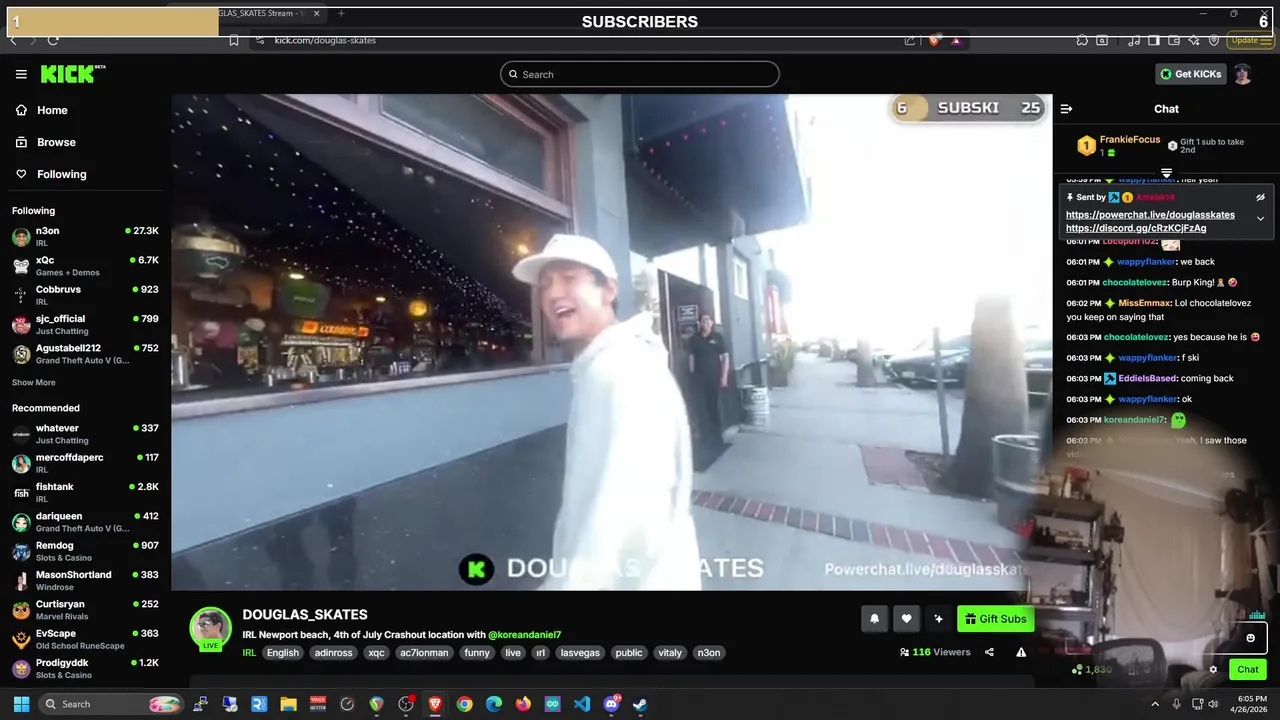Open n3on's followed channel
This screenshot has width=1280, height=720.
(x=85, y=236)
